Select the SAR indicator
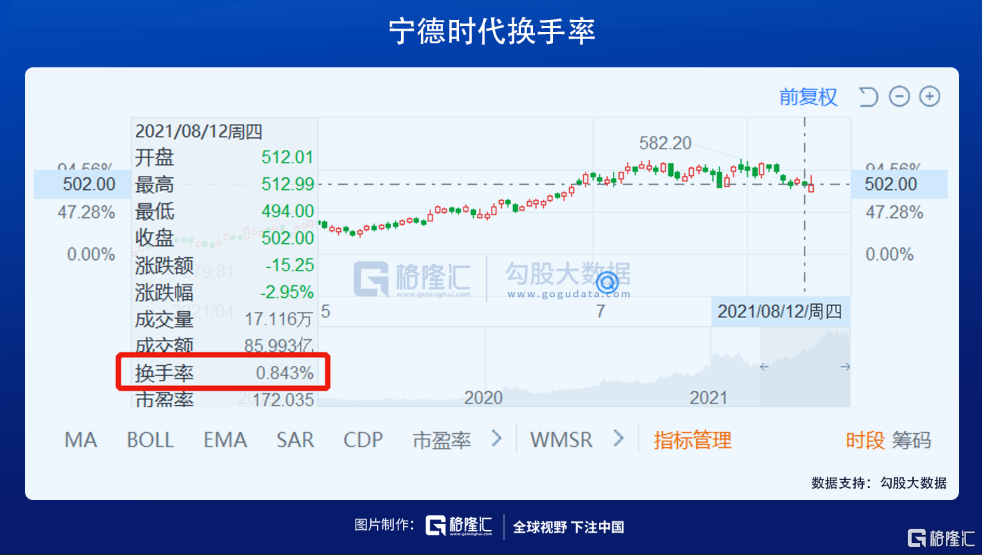This screenshot has width=982, height=555. click(295, 440)
